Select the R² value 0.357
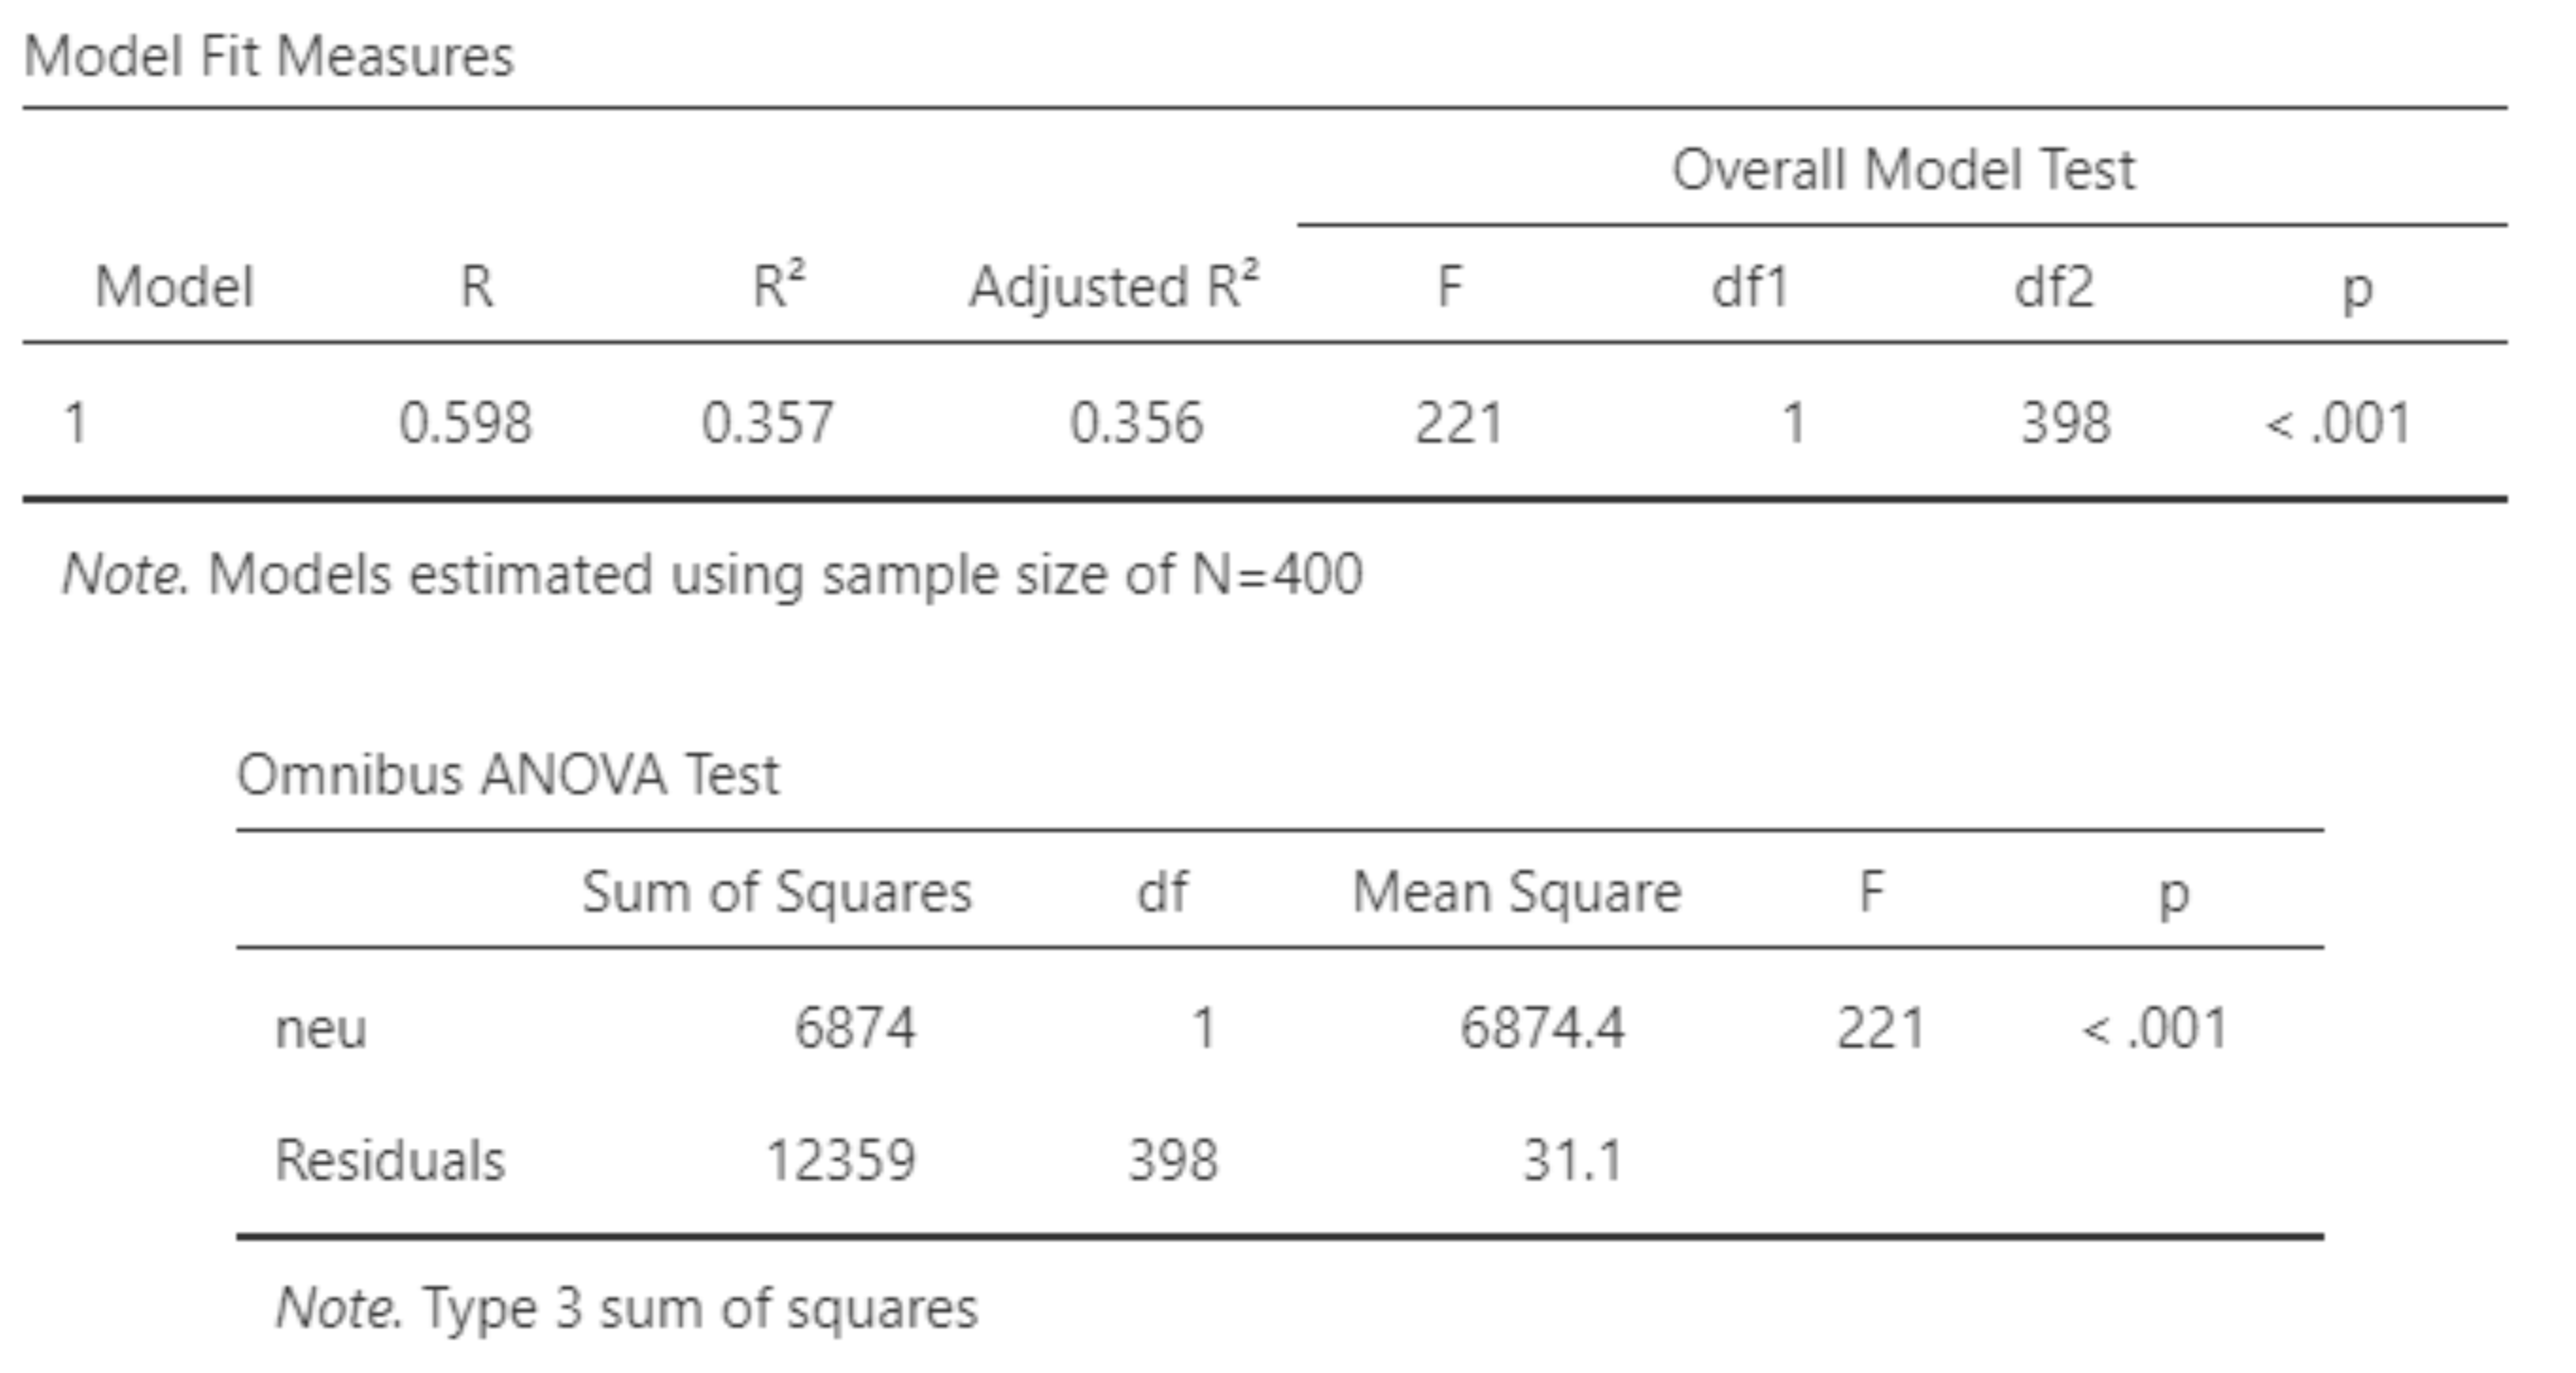 [x=767, y=422]
